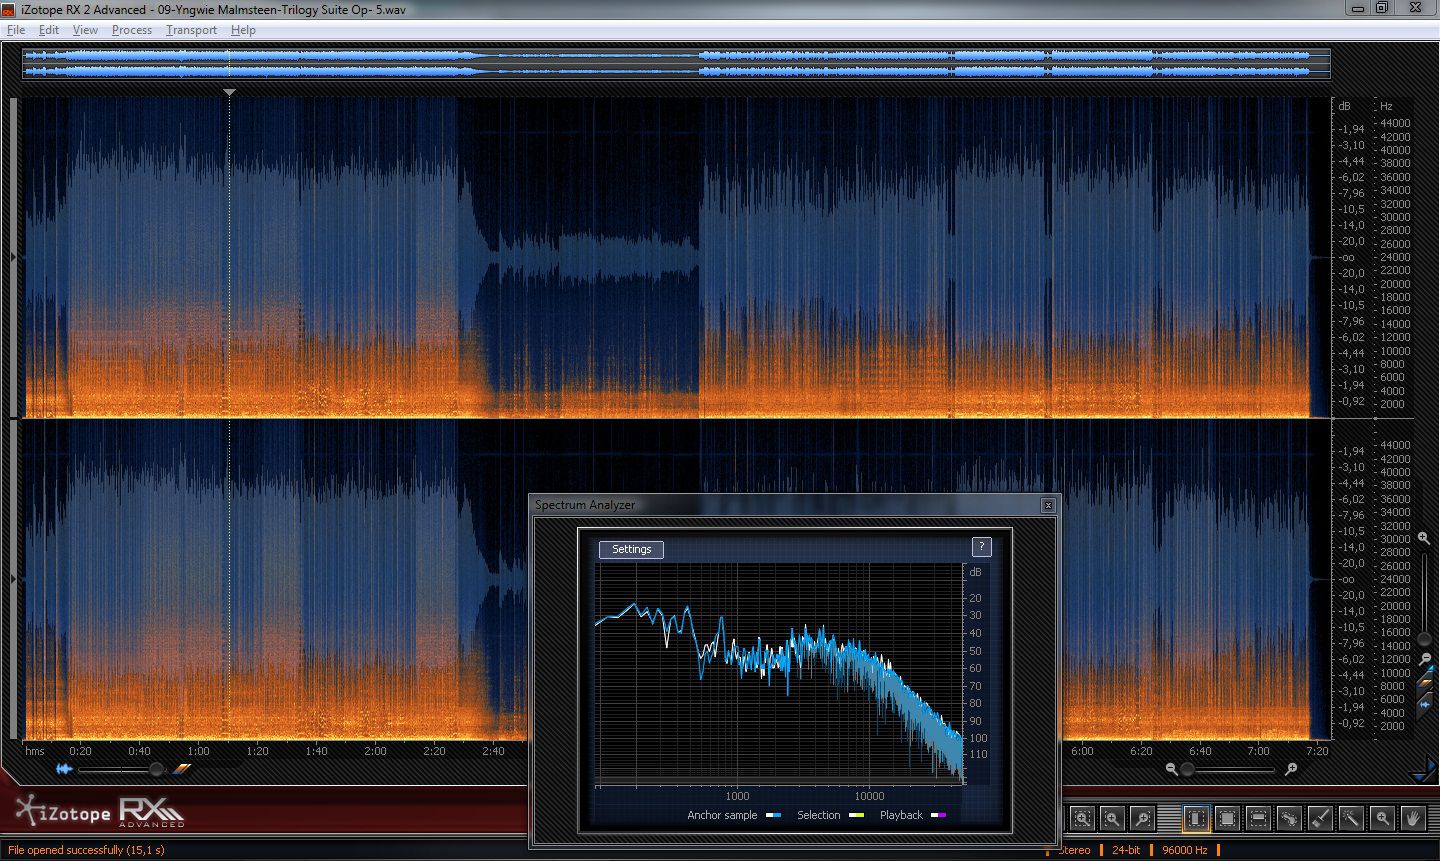Screen dimensions: 1440x861
Task: Select the time-frequency rectangle selection tool
Action: click(x=1227, y=818)
